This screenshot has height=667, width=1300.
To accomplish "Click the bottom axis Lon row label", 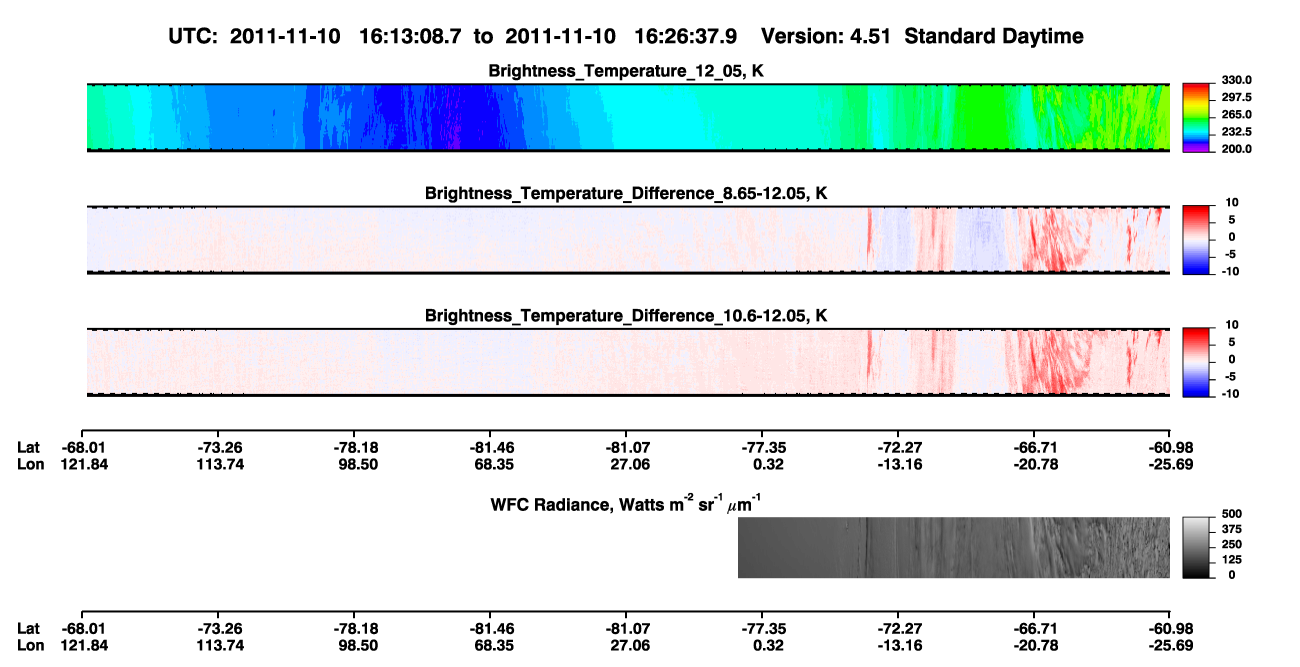I will pyautogui.click(x=31, y=645).
